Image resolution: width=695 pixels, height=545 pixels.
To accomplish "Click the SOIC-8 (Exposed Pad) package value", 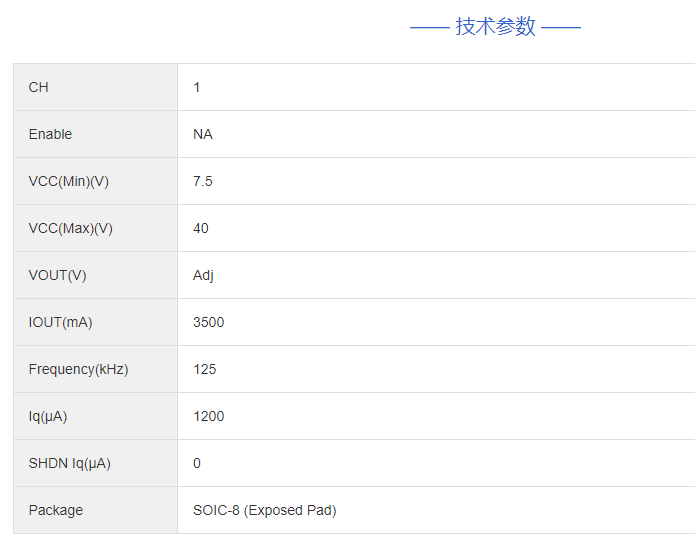I will (264, 511).
